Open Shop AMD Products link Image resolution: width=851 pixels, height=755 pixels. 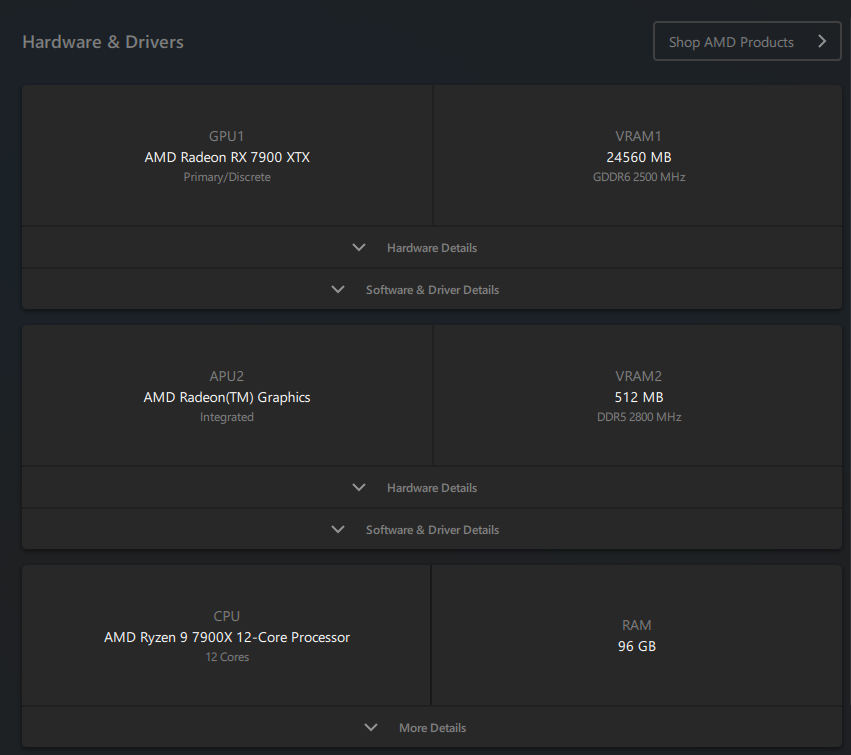tap(747, 41)
